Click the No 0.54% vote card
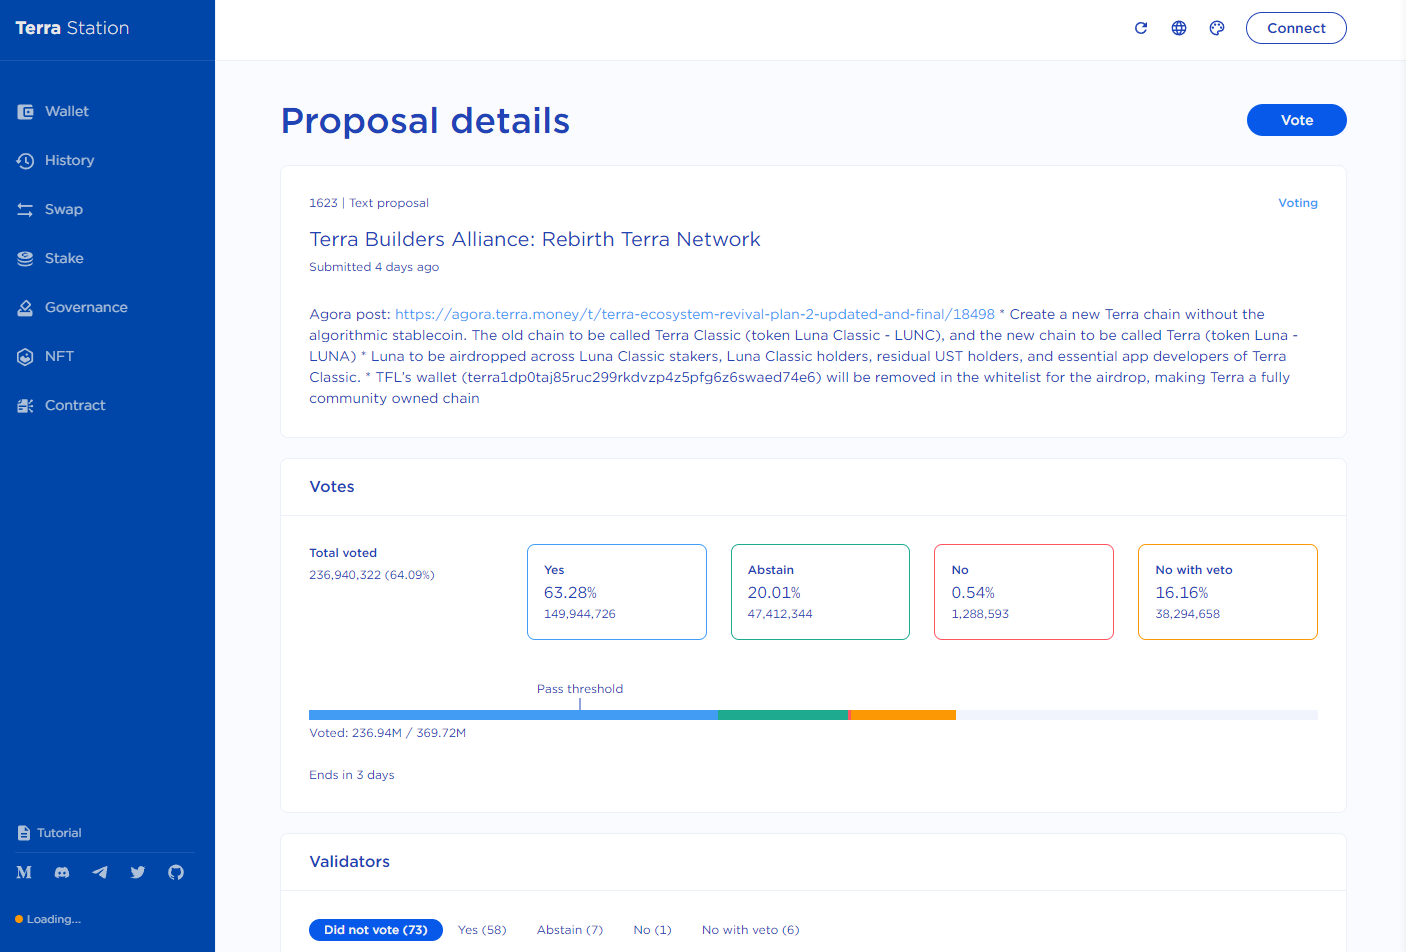This screenshot has width=1406, height=952. (x=1024, y=592)
